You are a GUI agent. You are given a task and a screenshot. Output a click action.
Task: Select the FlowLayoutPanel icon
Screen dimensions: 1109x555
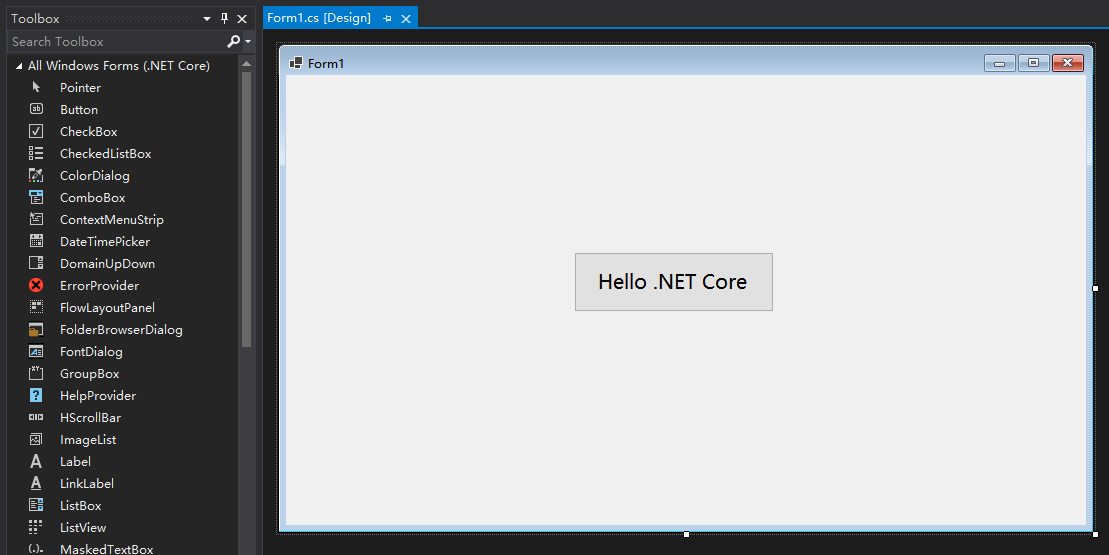tap(36, 307)
